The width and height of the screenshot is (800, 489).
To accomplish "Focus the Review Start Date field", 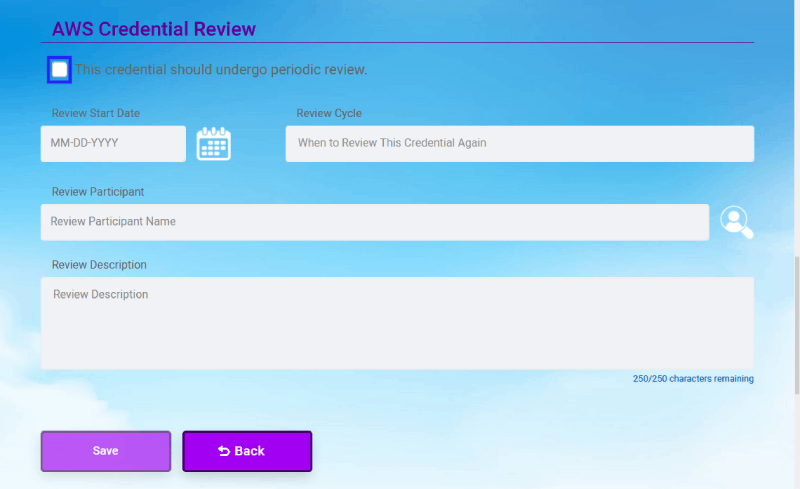I will tap(113, 144).
